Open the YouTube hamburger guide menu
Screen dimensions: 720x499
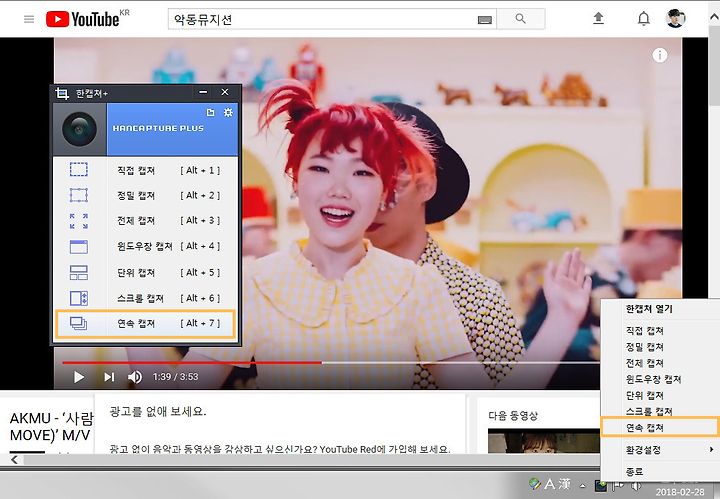pos(29,19)
